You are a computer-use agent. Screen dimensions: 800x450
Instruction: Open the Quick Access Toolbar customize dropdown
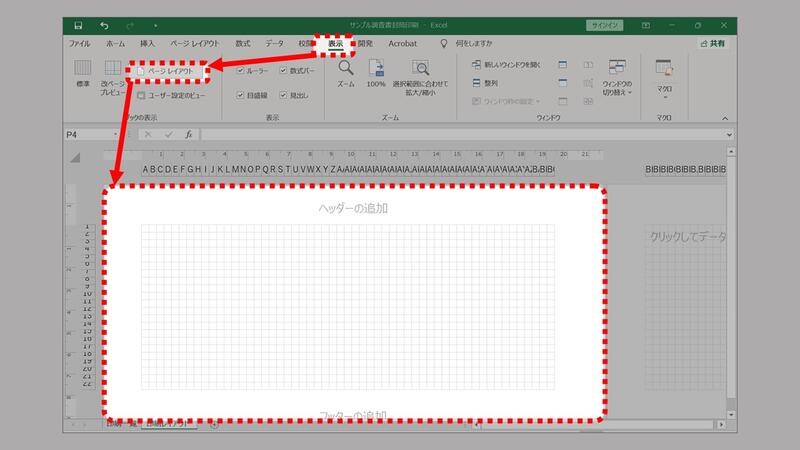coord(155,26)
